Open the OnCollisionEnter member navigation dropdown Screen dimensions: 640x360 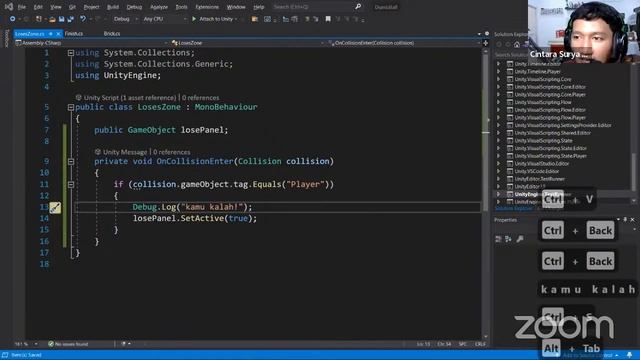[x=404, y=43]
